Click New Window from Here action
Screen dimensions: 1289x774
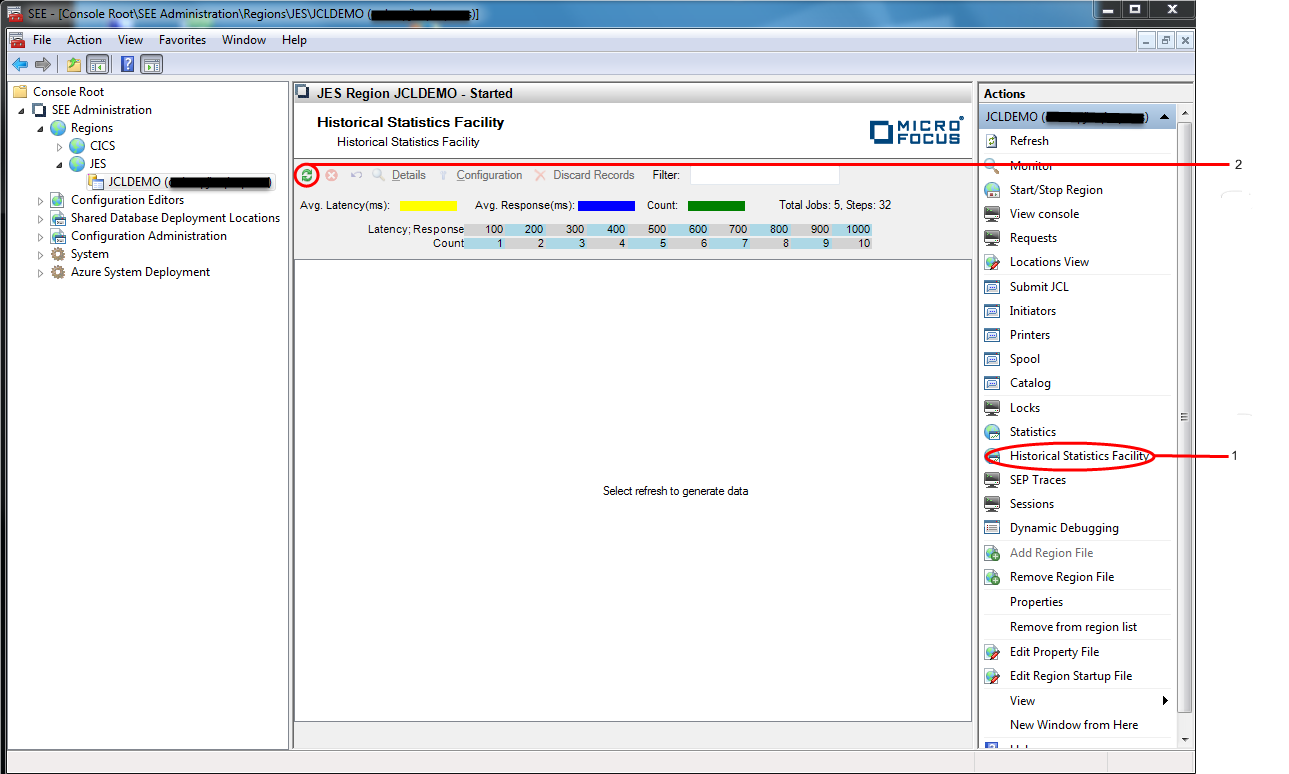[x=1074, y=725]
